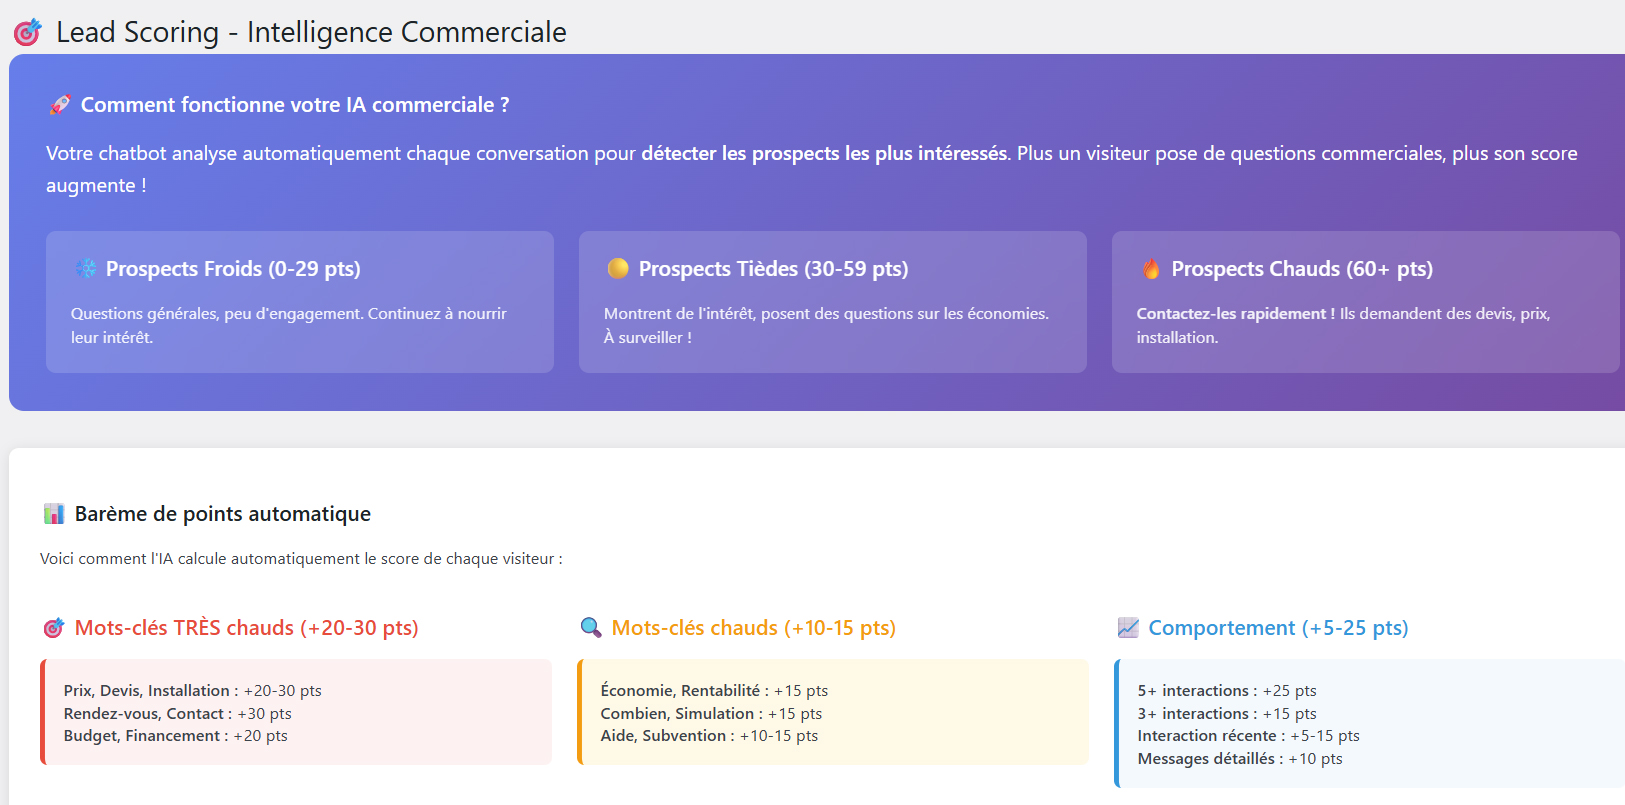
Task: Click the bar chart icon beside Barème de points
Action: click(54, 514)
